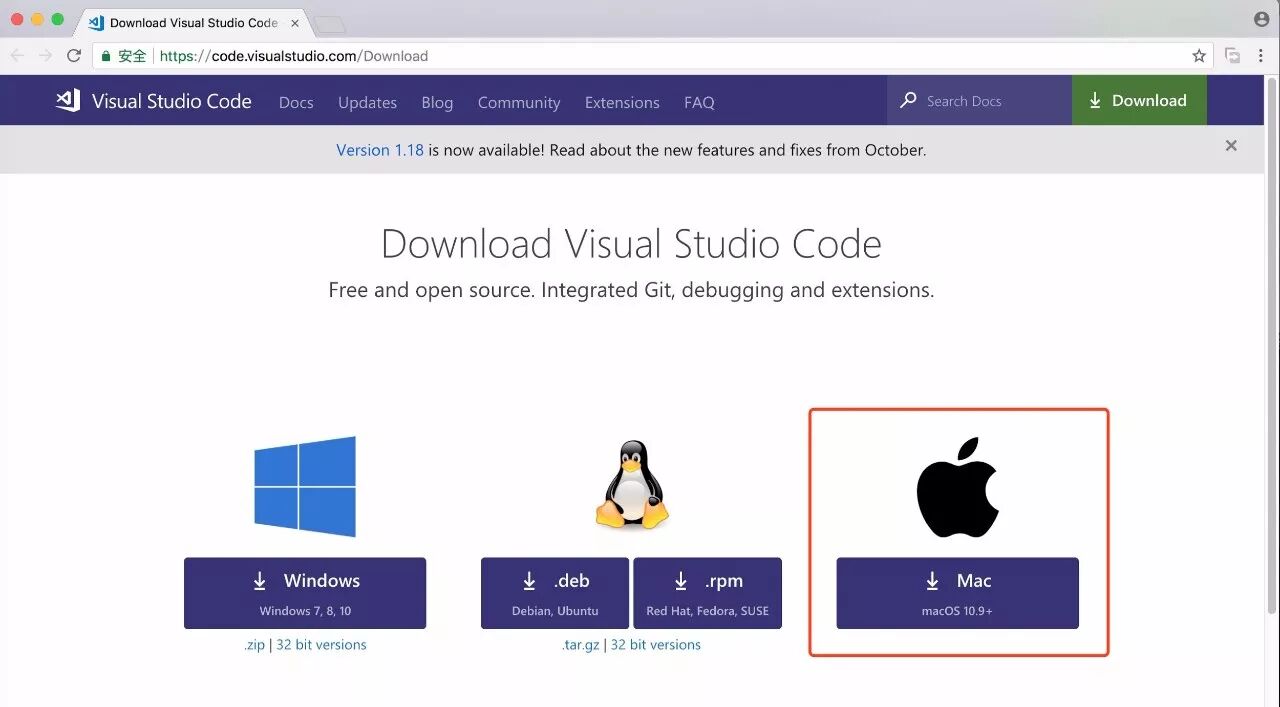The image size is (1280, 707).
Task: Download the Mac version
Action: [958, 593]
